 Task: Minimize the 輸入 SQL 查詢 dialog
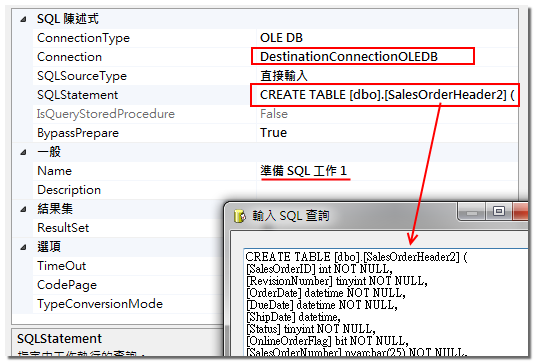tap(472, 212)
